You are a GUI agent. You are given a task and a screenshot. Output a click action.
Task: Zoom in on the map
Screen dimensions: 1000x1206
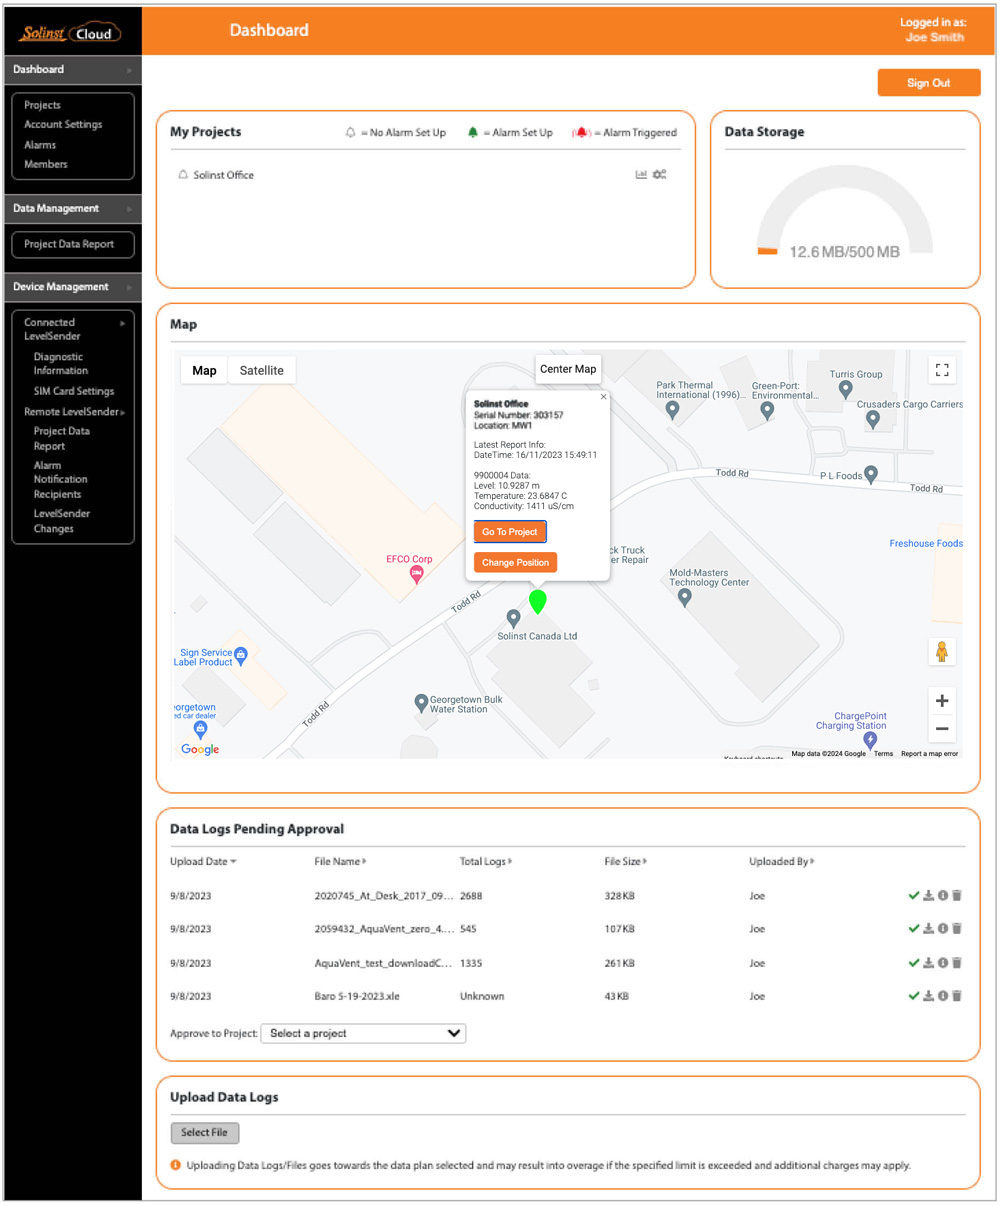[x=942, y=701]
